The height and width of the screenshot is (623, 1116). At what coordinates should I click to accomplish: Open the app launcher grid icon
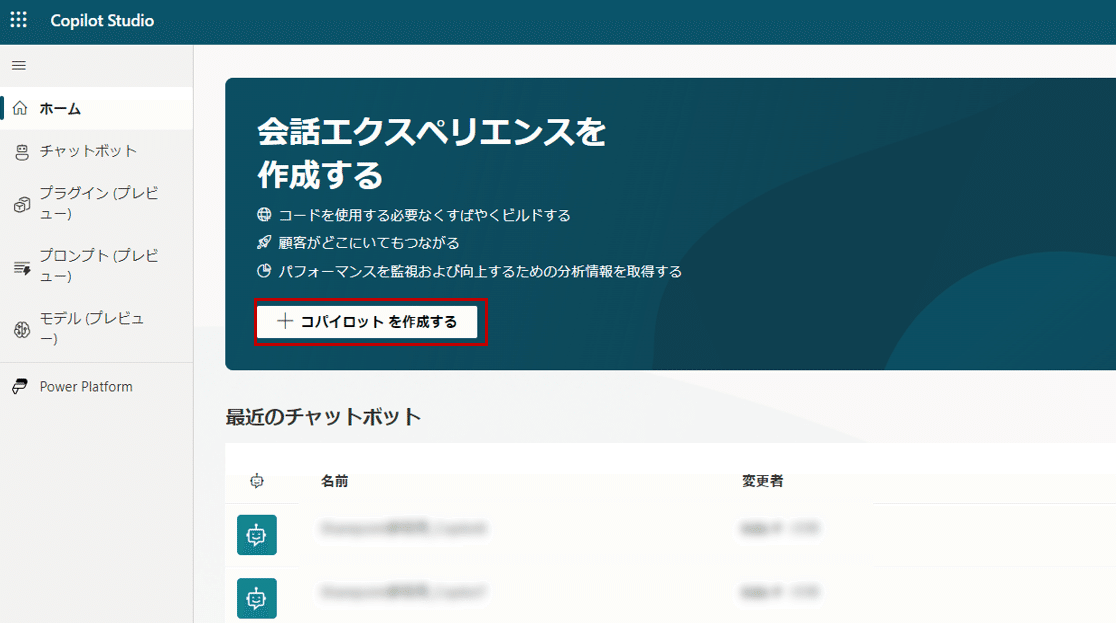click(x=19, y=20)
